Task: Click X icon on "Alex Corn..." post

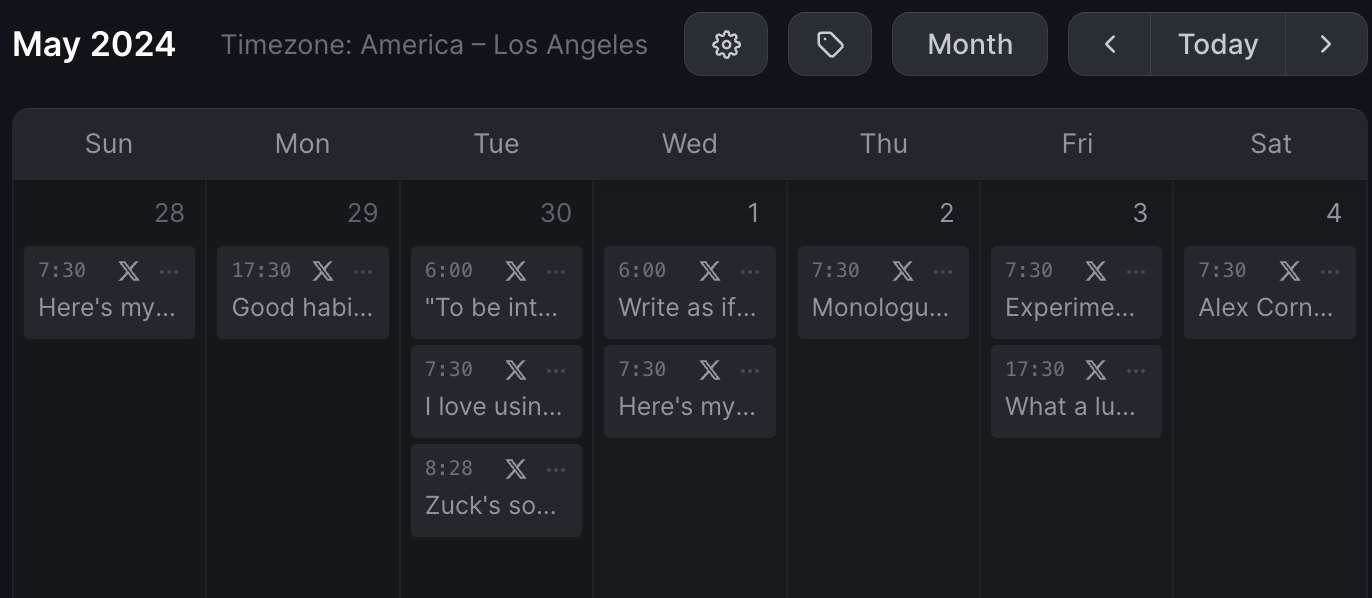Action: (1290, 270)
